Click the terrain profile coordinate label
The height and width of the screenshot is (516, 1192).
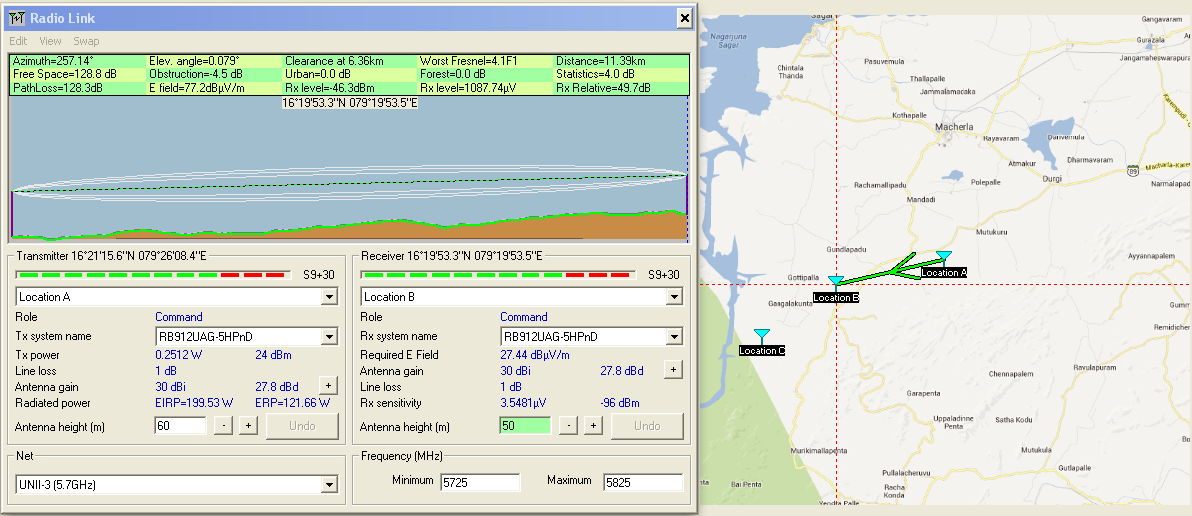(350, 103)
